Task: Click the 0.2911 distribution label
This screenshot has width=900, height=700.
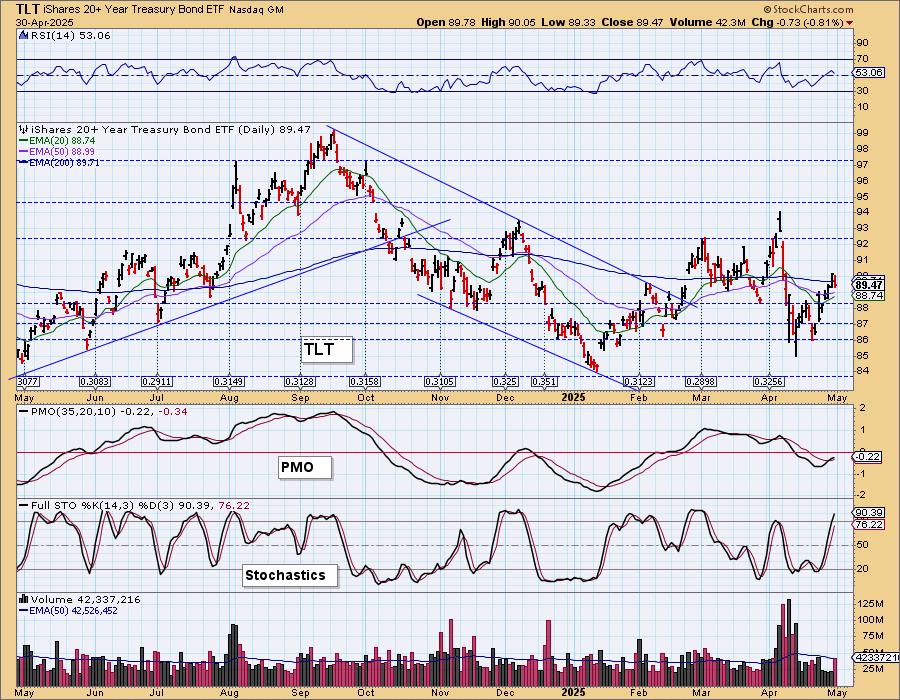Action: pos(157,382)
